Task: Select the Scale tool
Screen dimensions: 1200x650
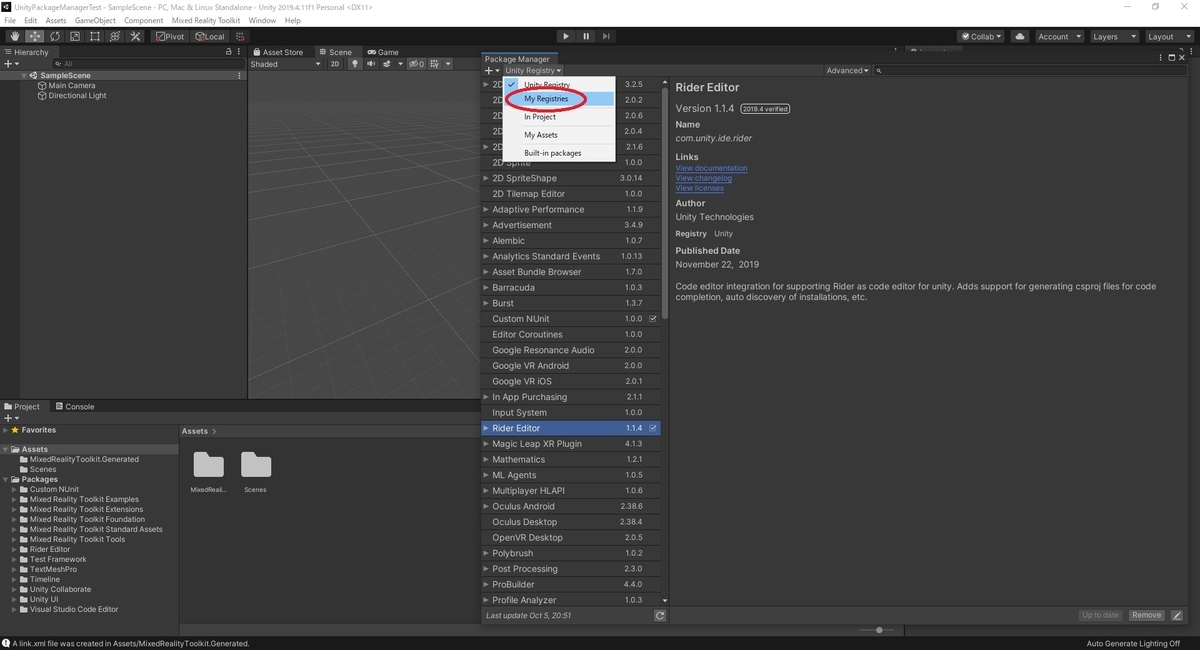Action: tap(74, 36)
